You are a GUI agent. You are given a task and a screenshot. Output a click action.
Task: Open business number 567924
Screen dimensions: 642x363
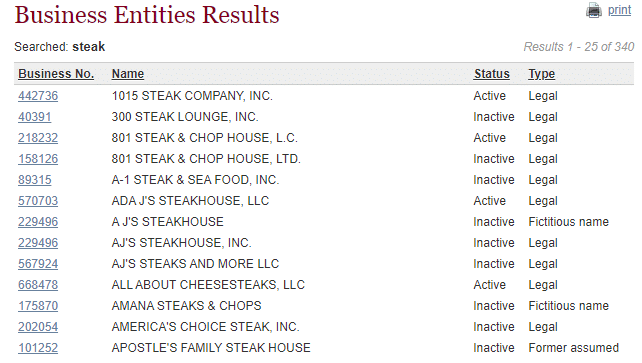[x=38, y=264]
